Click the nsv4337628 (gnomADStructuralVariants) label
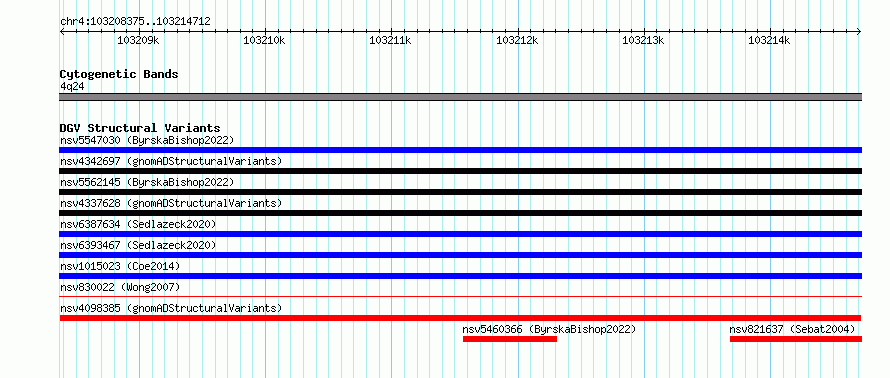 coord(171,203)
